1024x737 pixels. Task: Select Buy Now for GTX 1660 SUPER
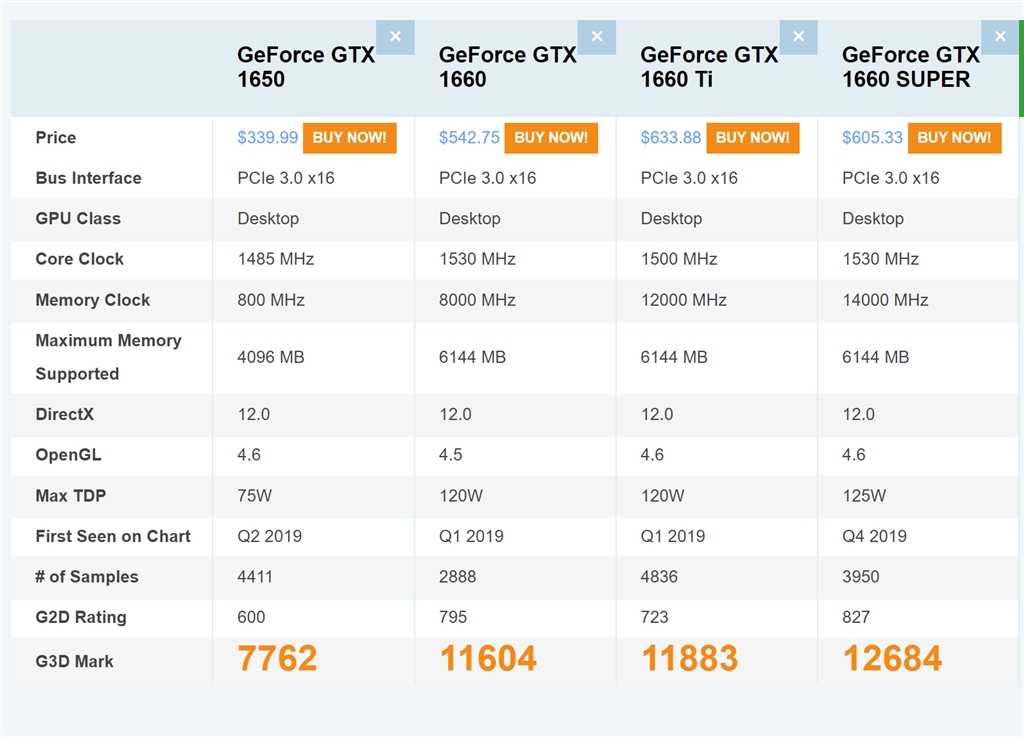(954, 138)
